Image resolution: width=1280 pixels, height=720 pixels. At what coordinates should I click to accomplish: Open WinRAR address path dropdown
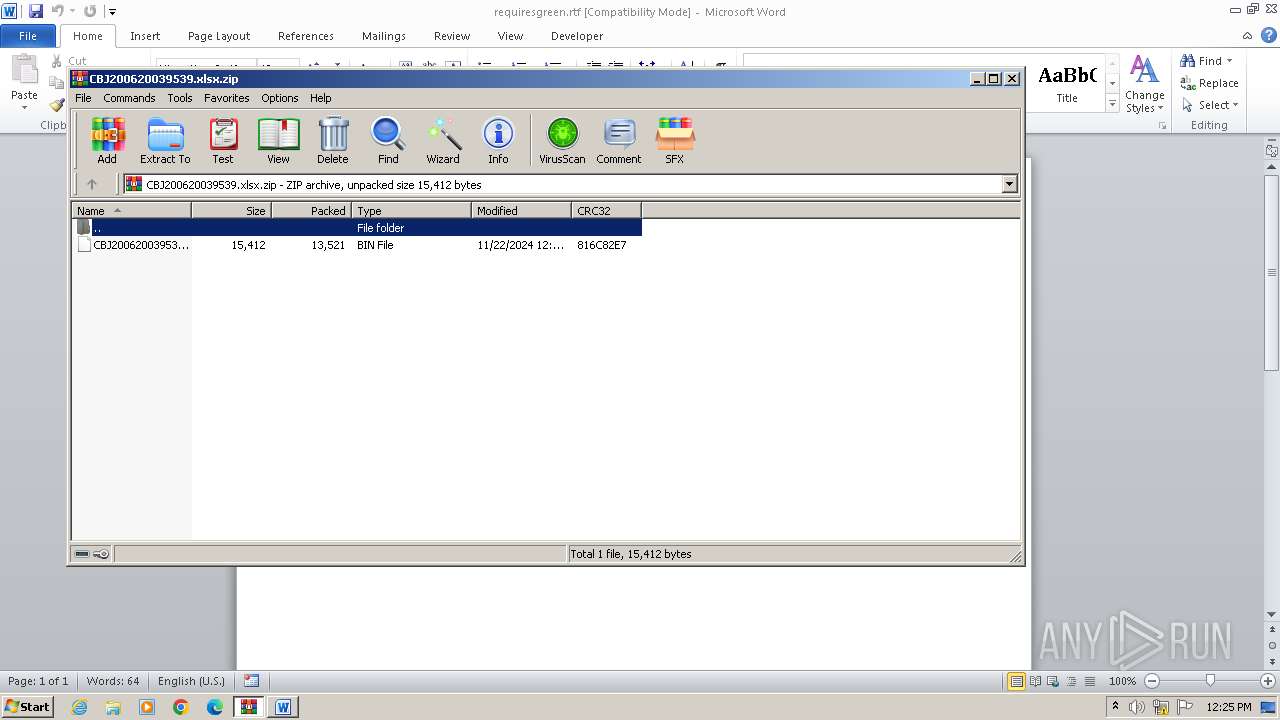point(1009,184)
